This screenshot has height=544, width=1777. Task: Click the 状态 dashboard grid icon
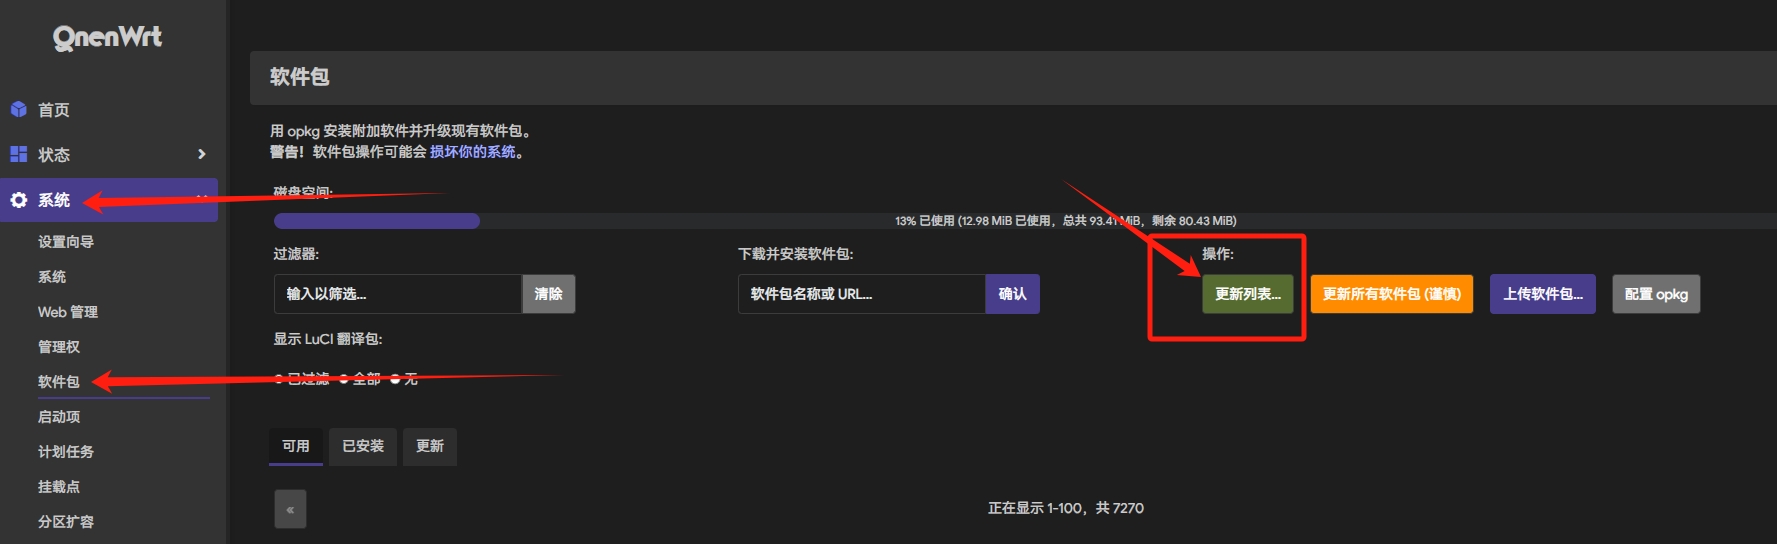[x=18, y=154]
